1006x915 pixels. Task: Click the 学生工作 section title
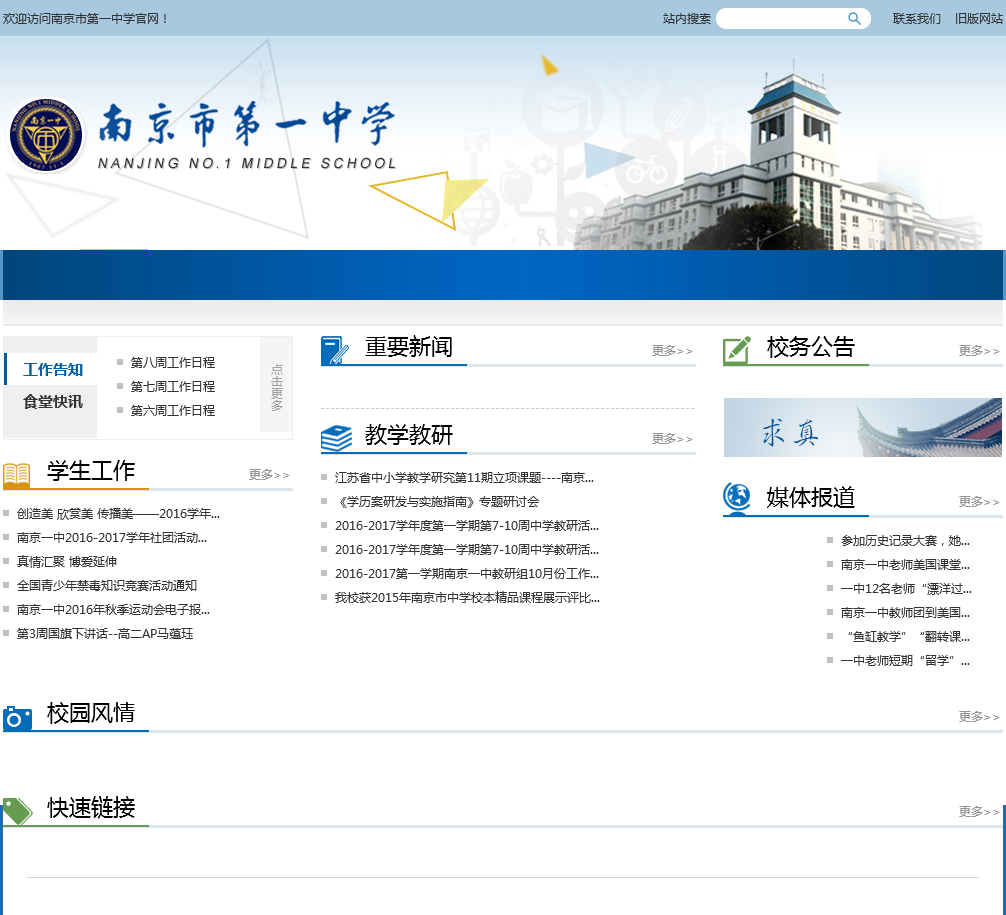[90, 471]
